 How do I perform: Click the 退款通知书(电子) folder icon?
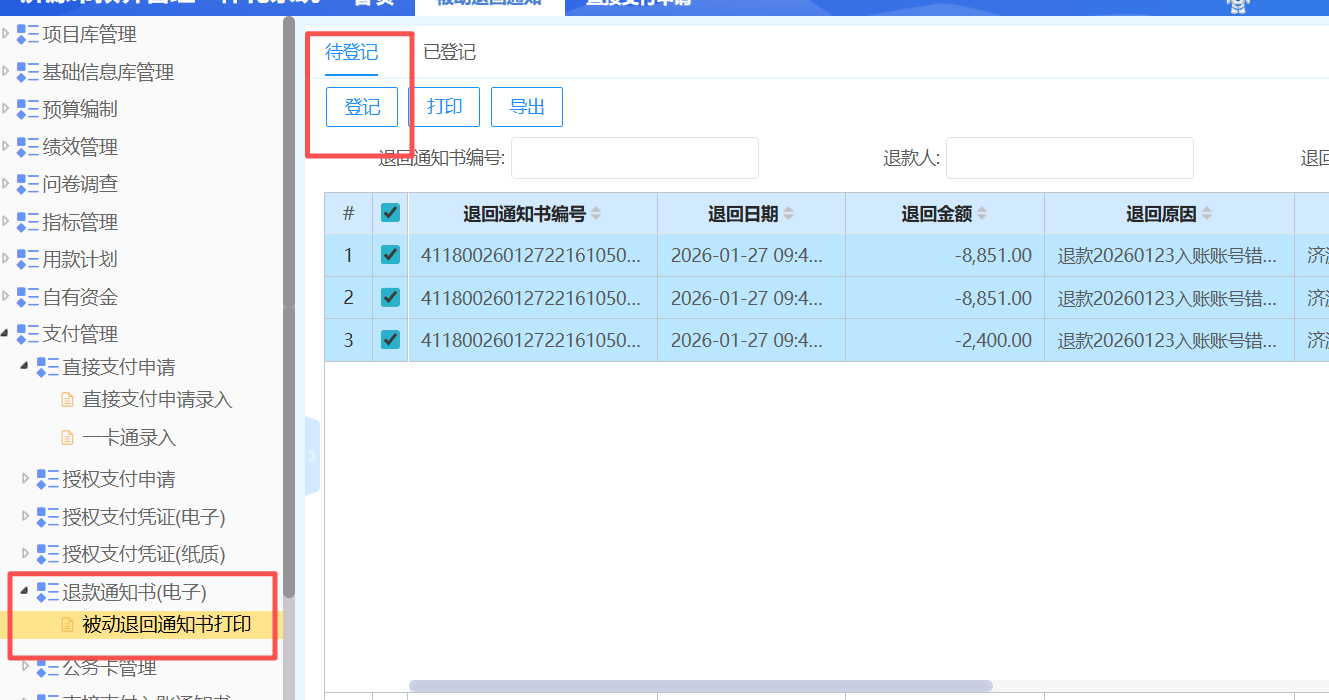[x=48, y=592]
